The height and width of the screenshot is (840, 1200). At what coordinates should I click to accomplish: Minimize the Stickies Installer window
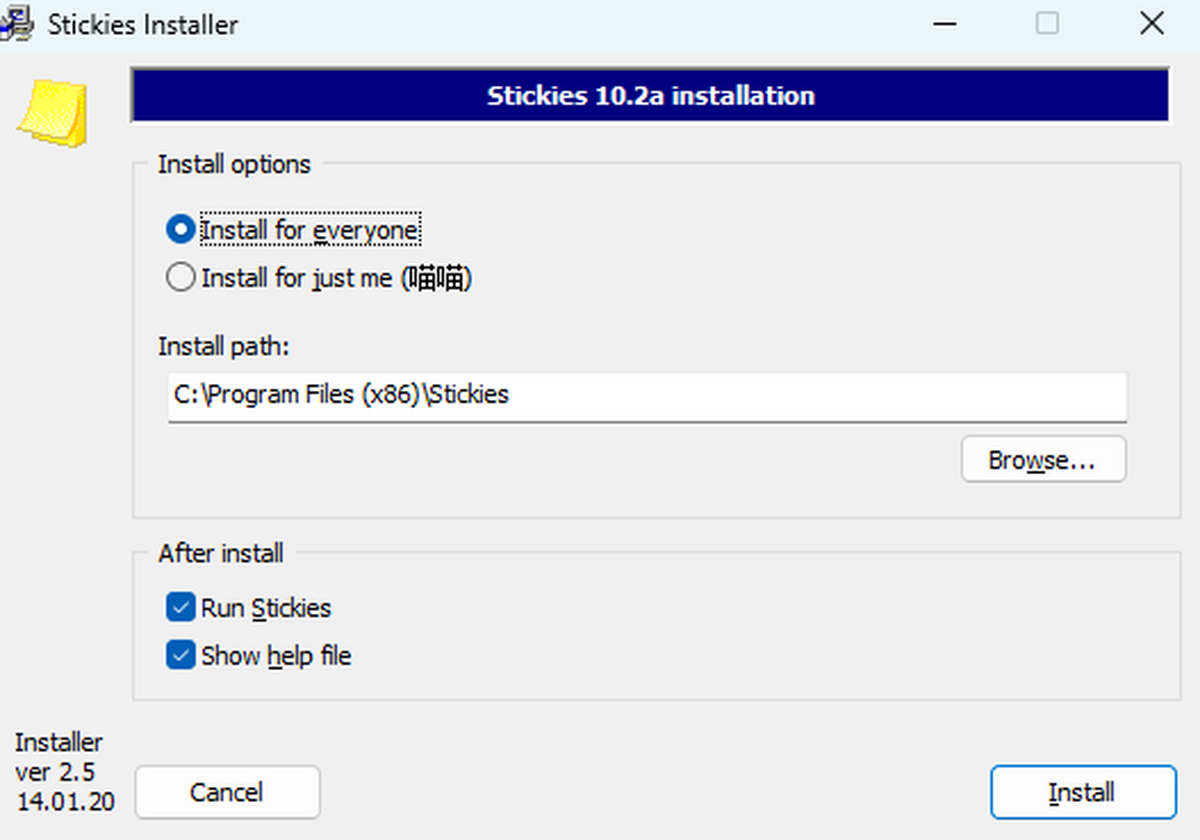click(944, 24)
